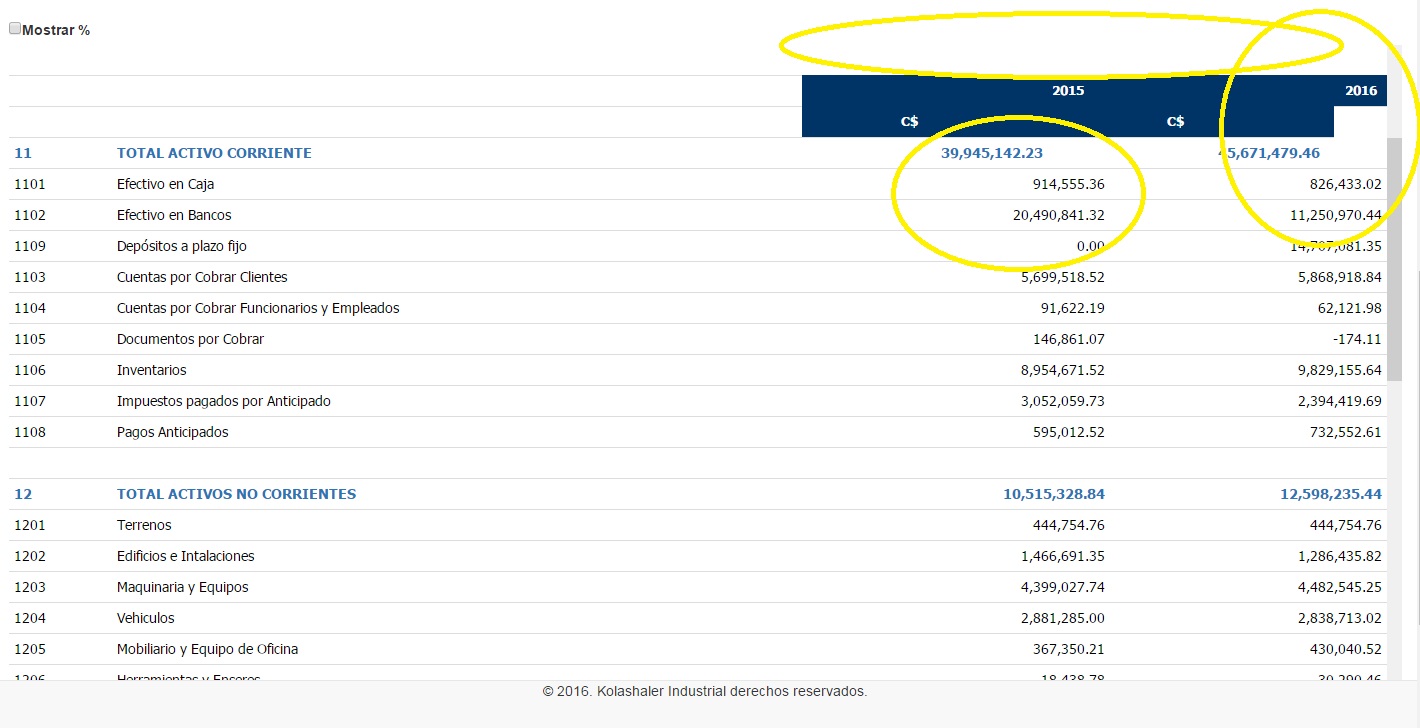
Task: Click the value 2,881,285.00
Action: tap(1064, 618)
